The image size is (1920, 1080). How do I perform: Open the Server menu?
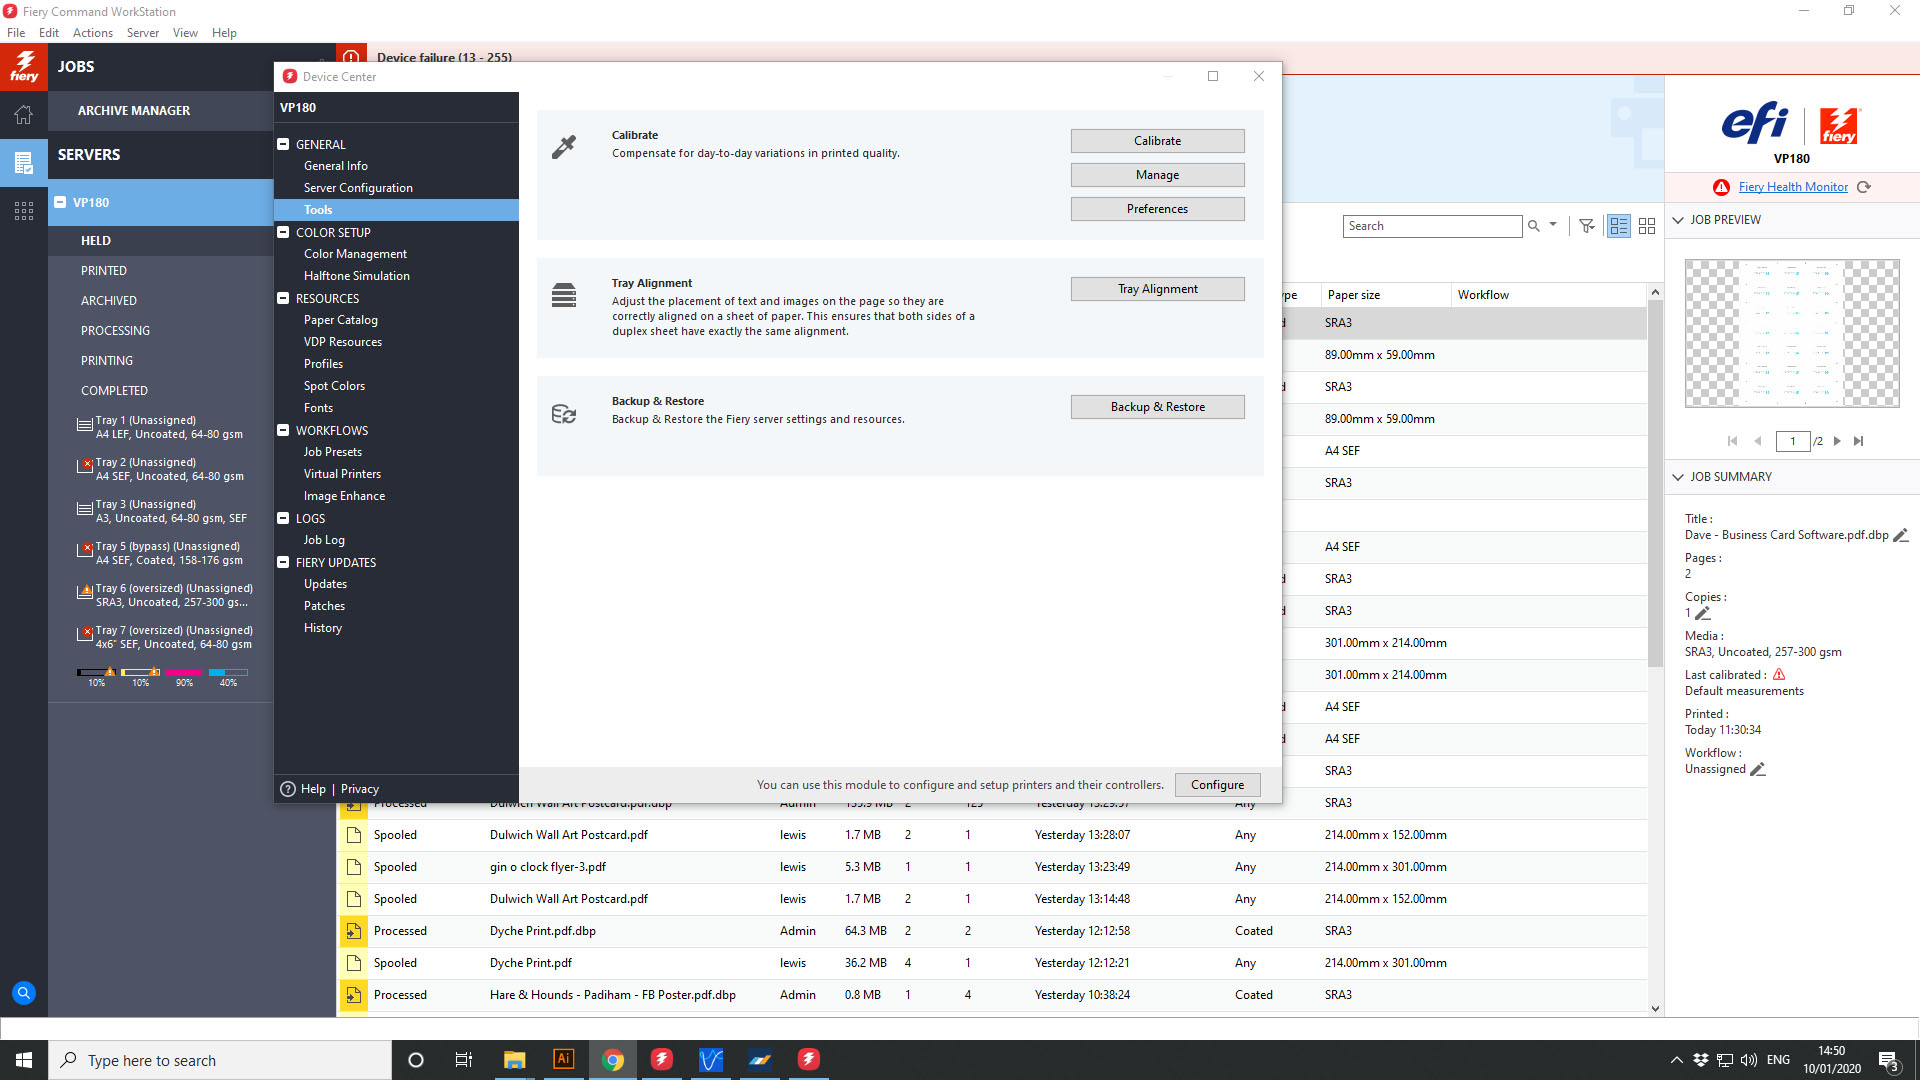(143, 32)
